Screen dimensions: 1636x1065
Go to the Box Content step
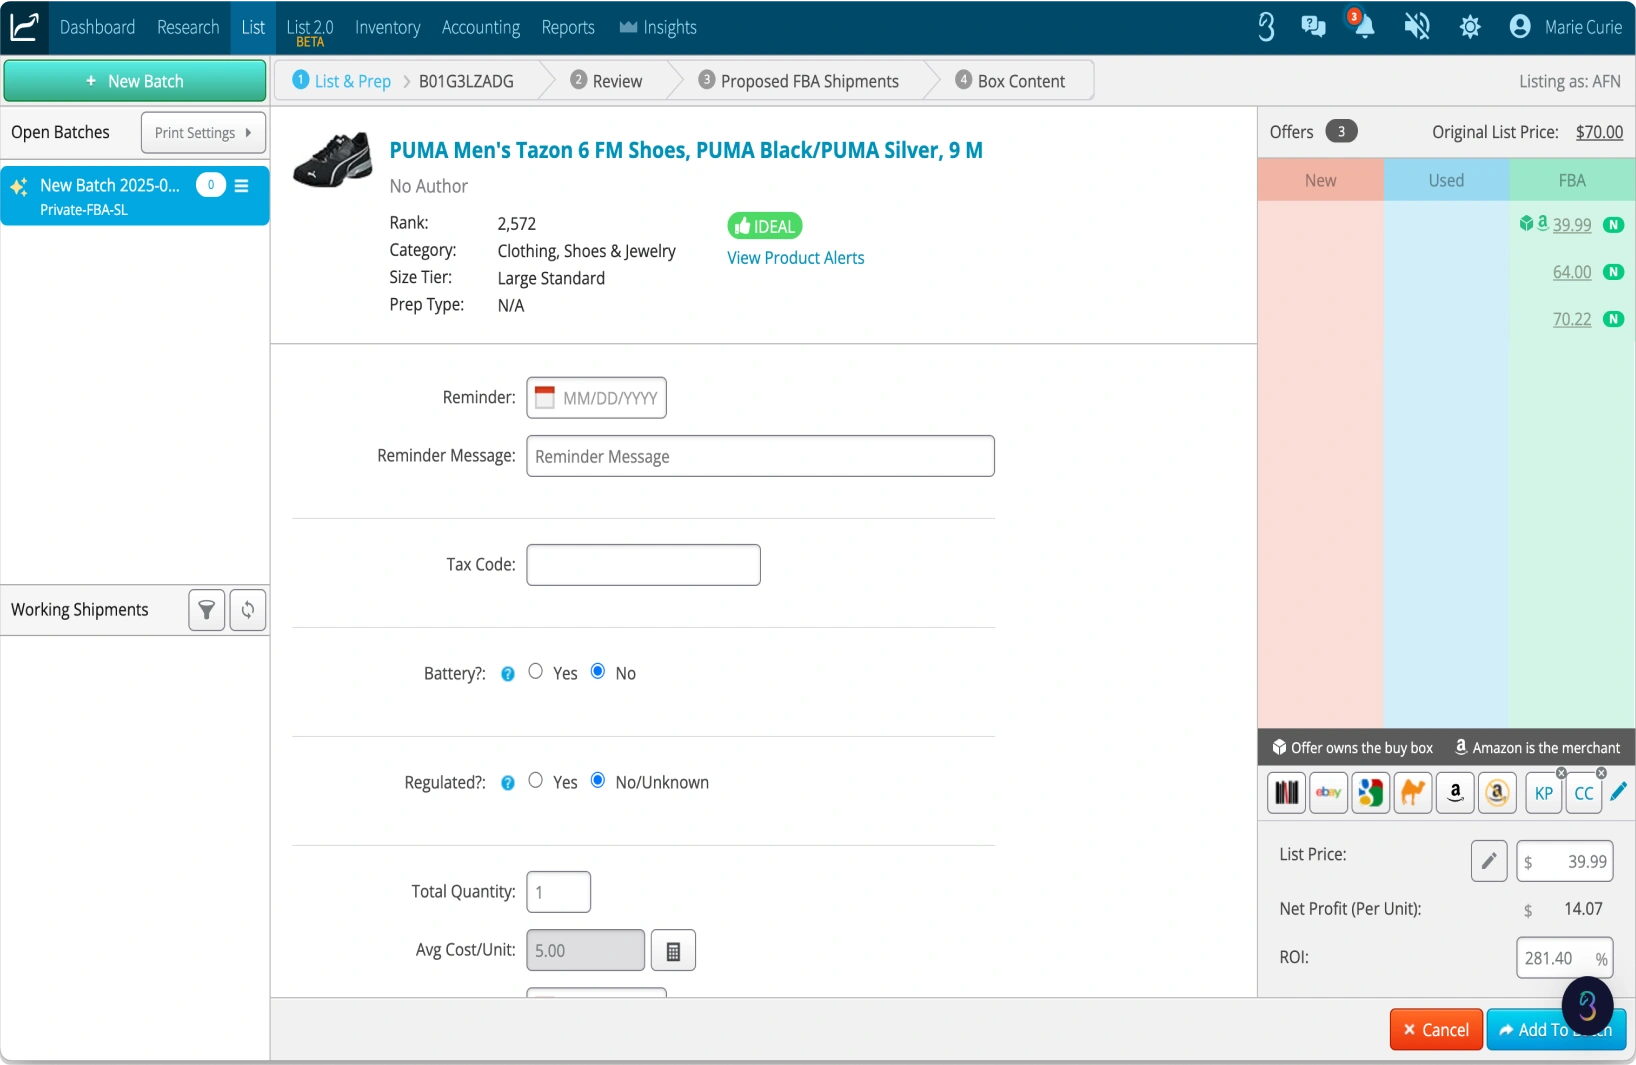(1010, 81)
